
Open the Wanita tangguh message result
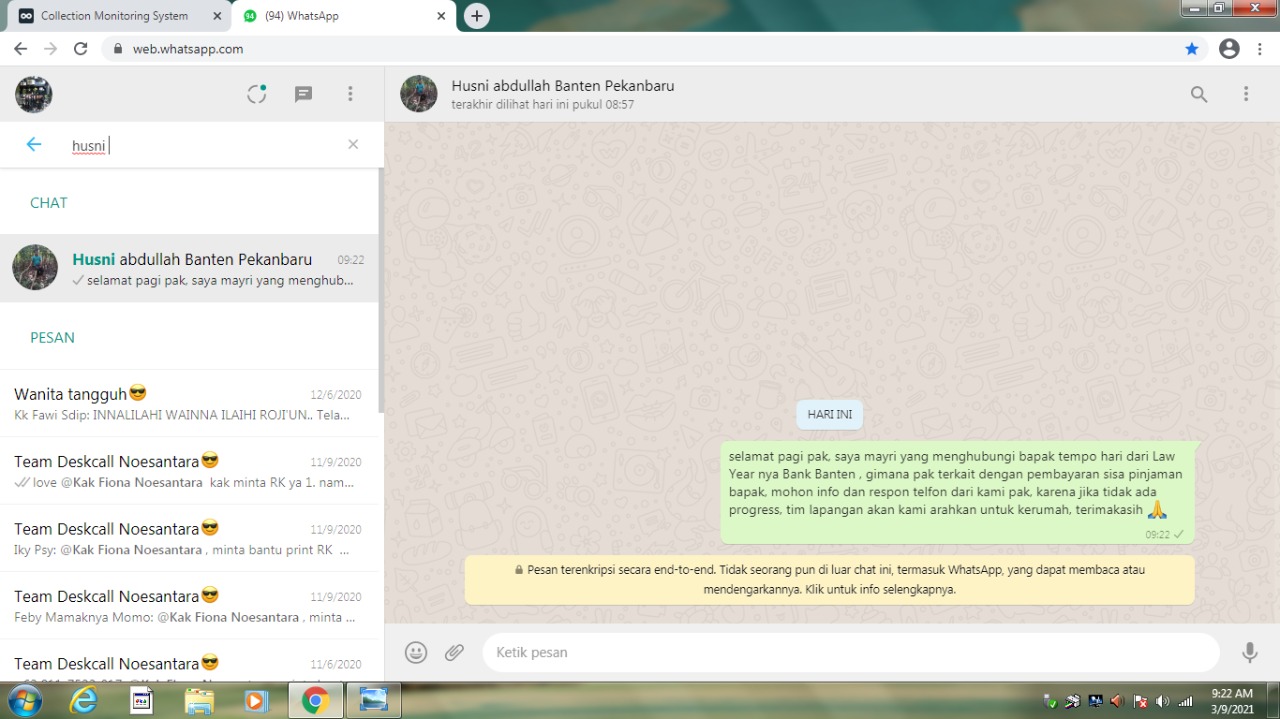tap(190, 403)
